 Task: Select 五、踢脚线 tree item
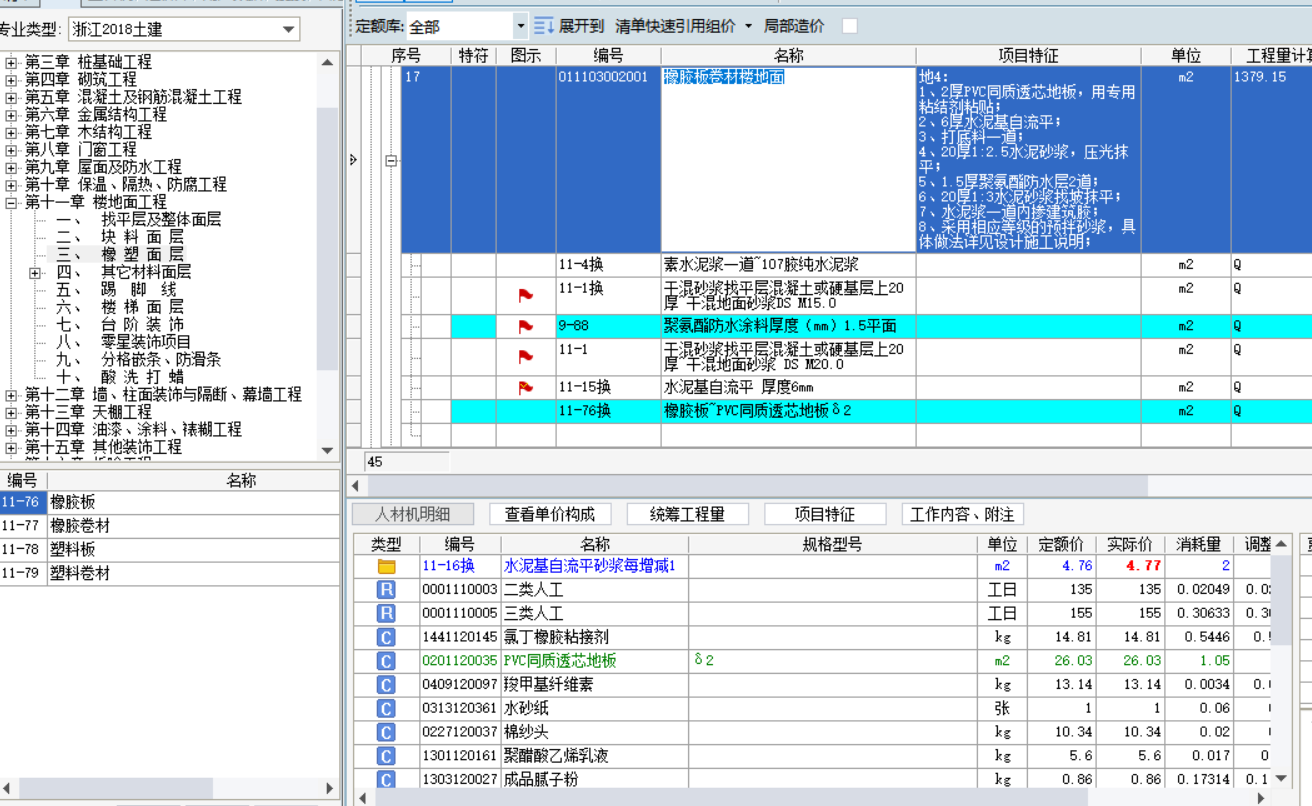tap(116, 290)
